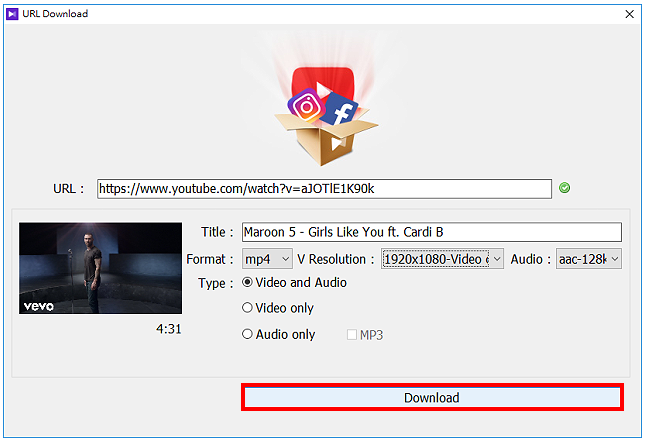Click the box logo with social media icons
This screenshot has width=647, height=442.
(326, 116)
